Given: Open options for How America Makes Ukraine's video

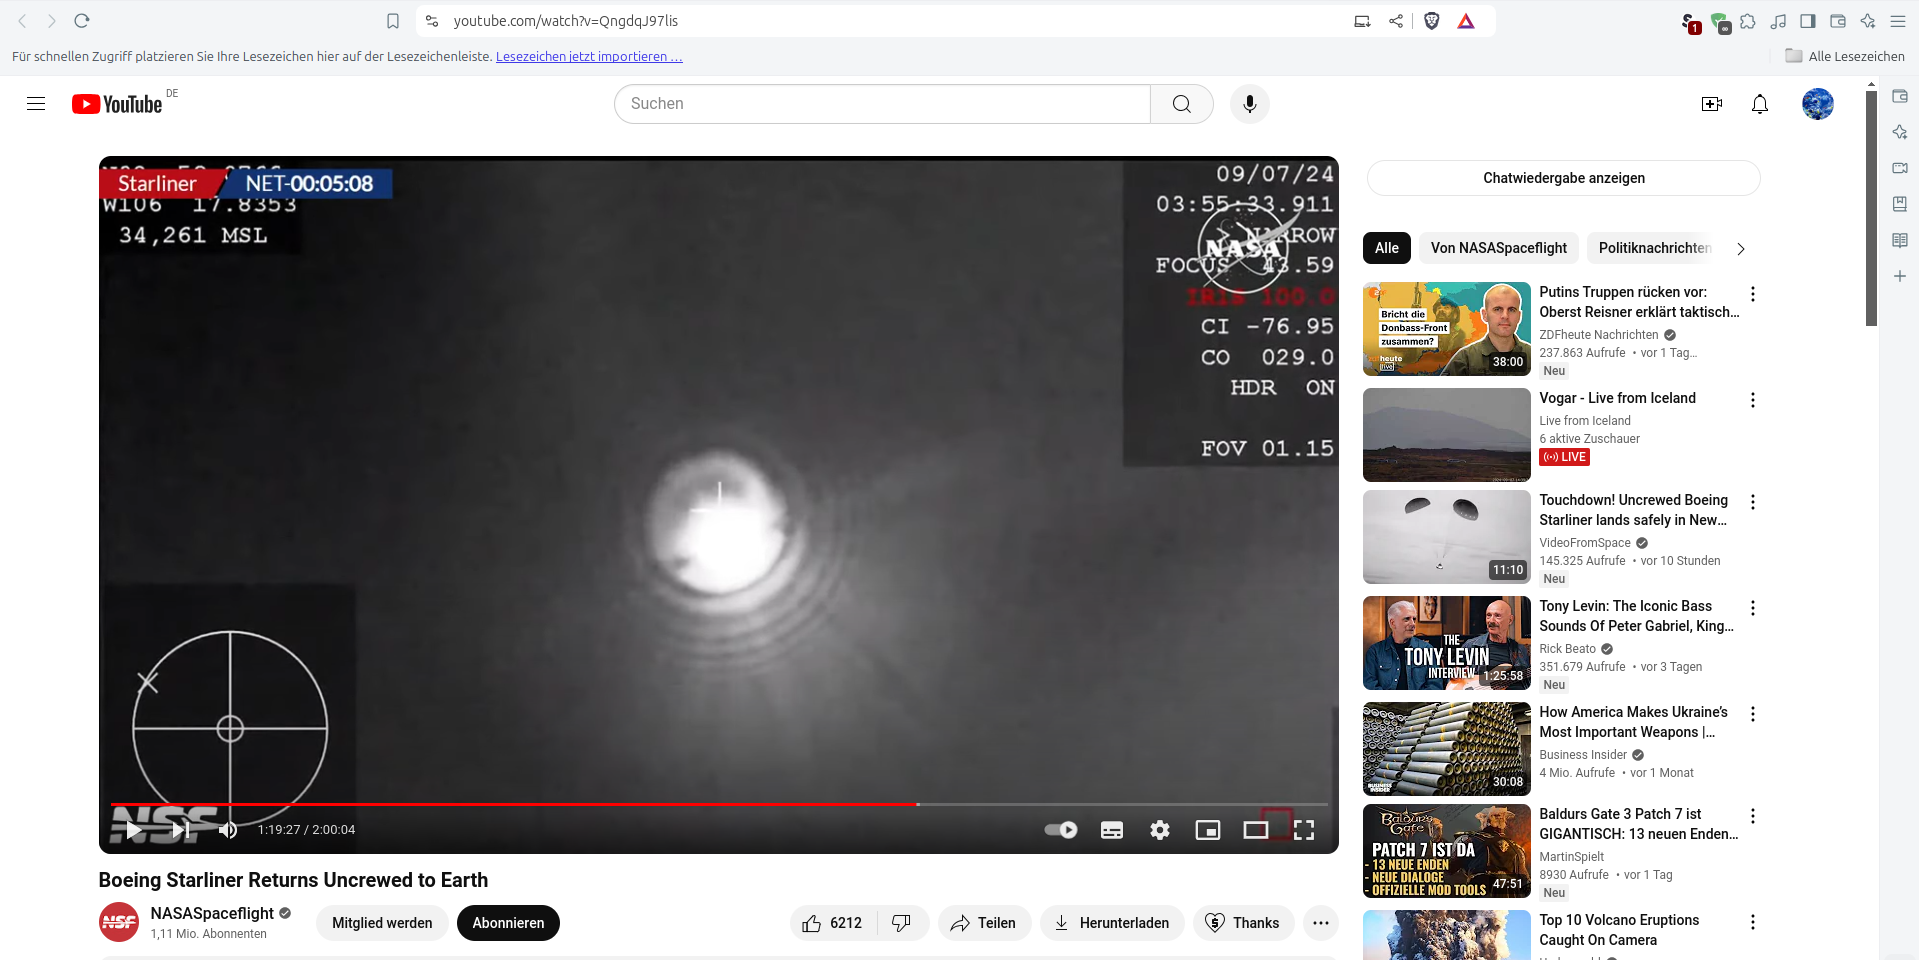Looking at the screenshot, I should point(1753,714).
